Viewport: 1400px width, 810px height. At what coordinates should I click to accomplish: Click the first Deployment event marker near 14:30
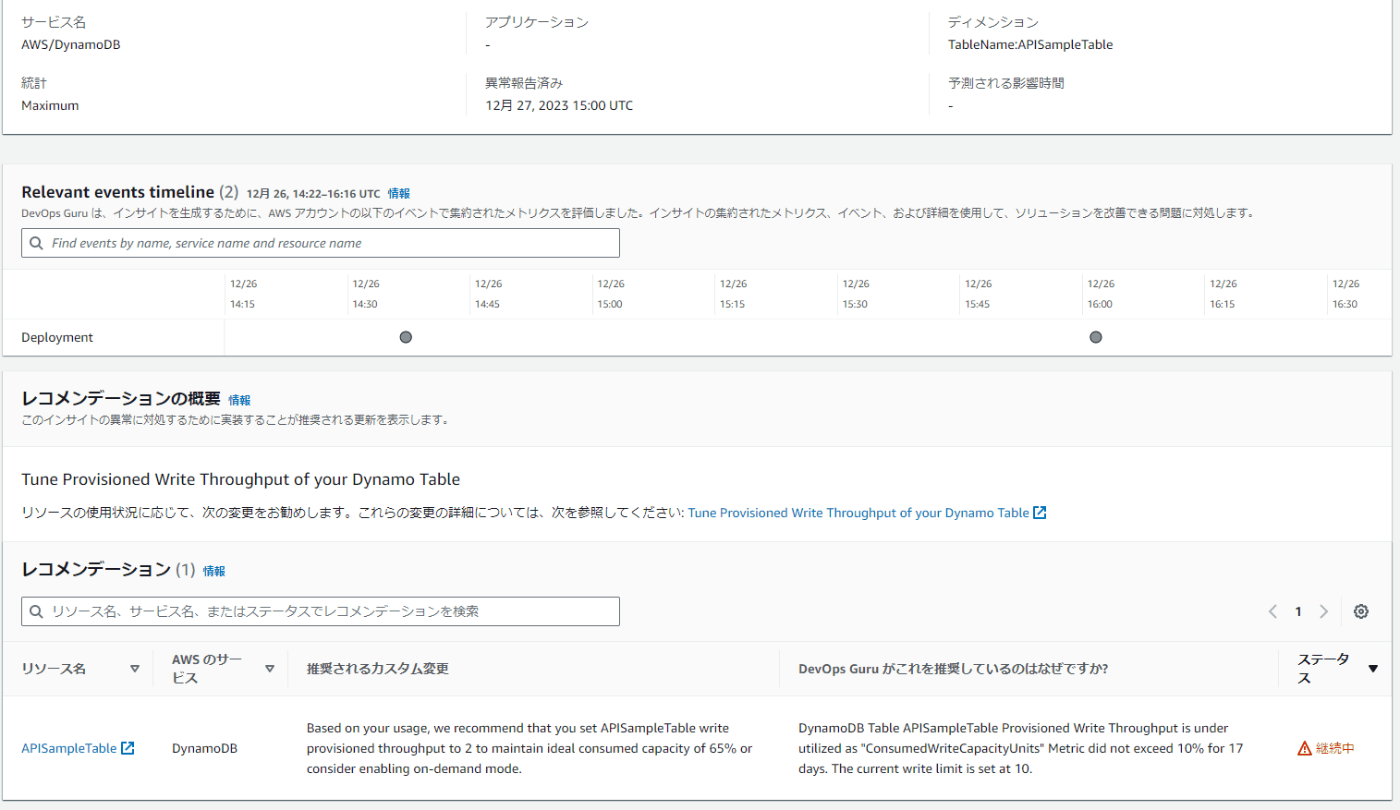click(x=405, y=338)
